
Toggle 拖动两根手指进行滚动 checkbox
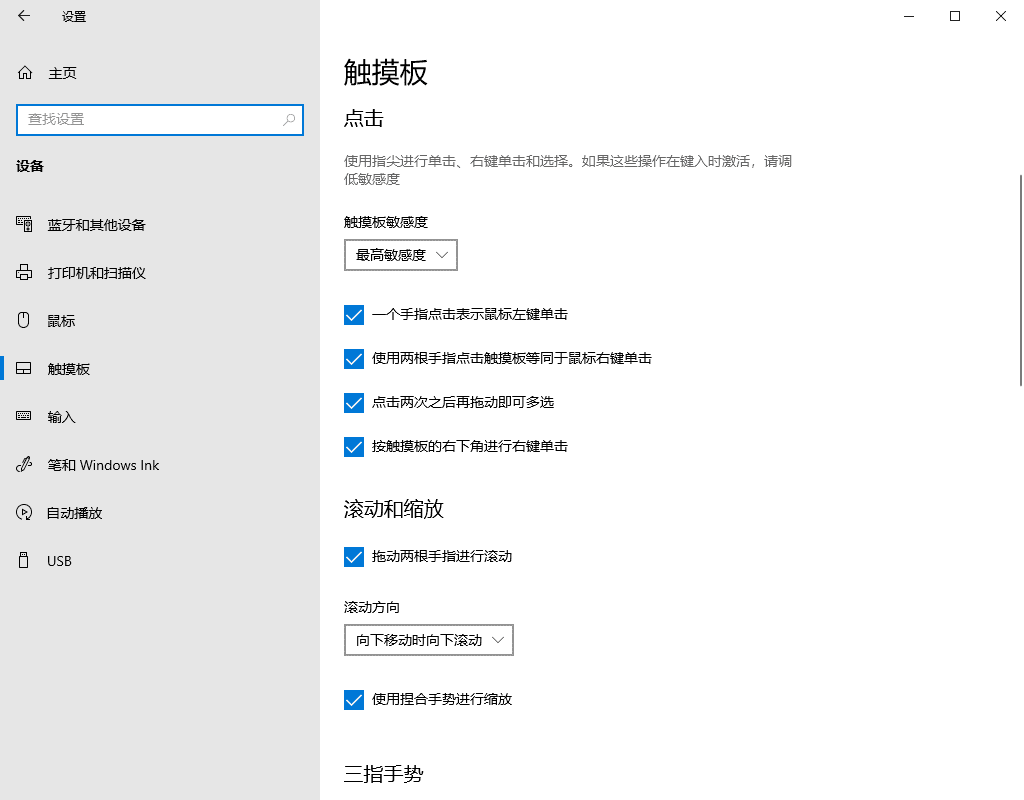coord(354,556)
